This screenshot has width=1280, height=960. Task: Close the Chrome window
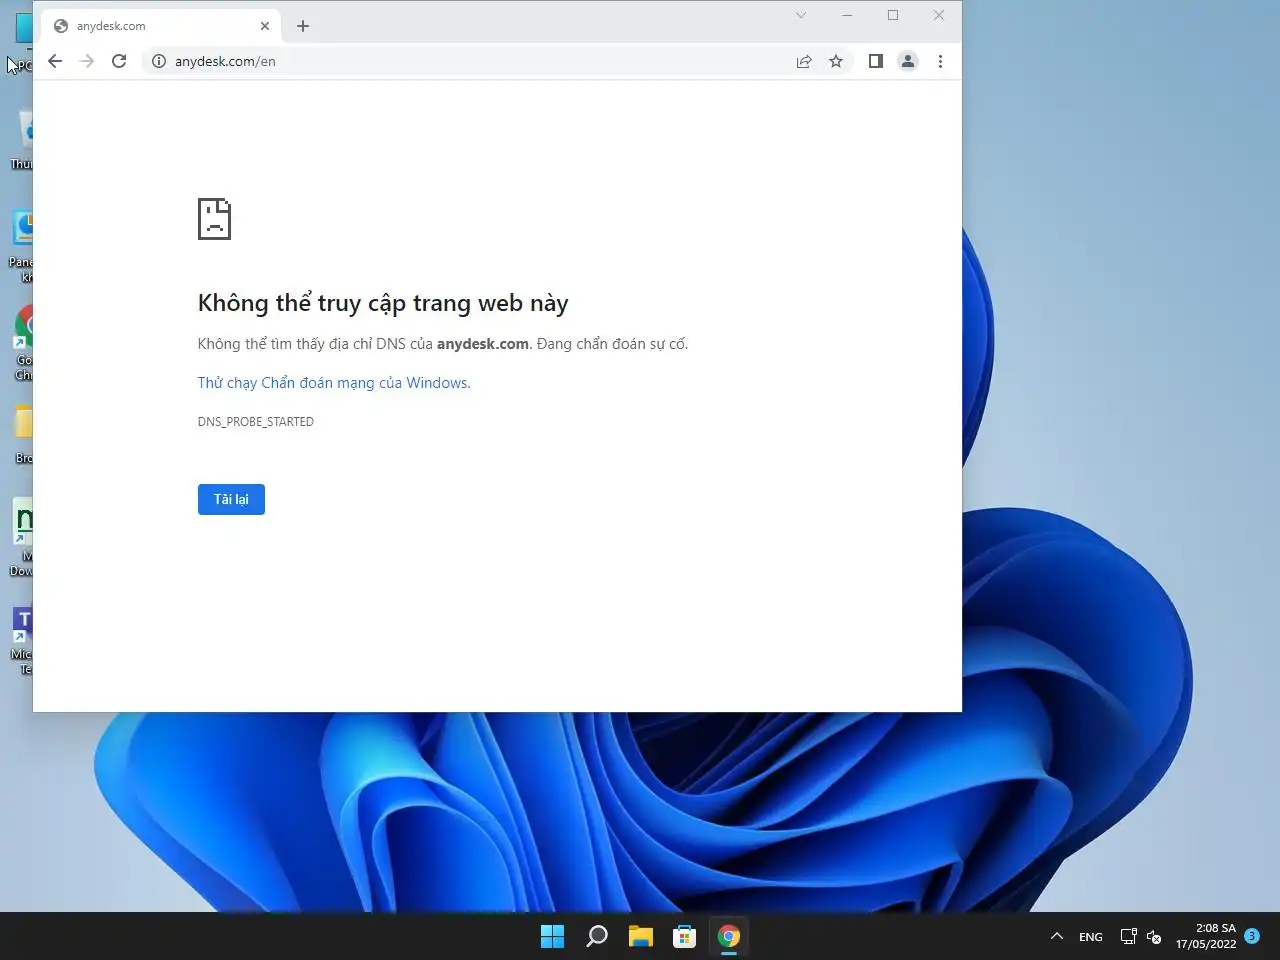[x=939, y=15]
